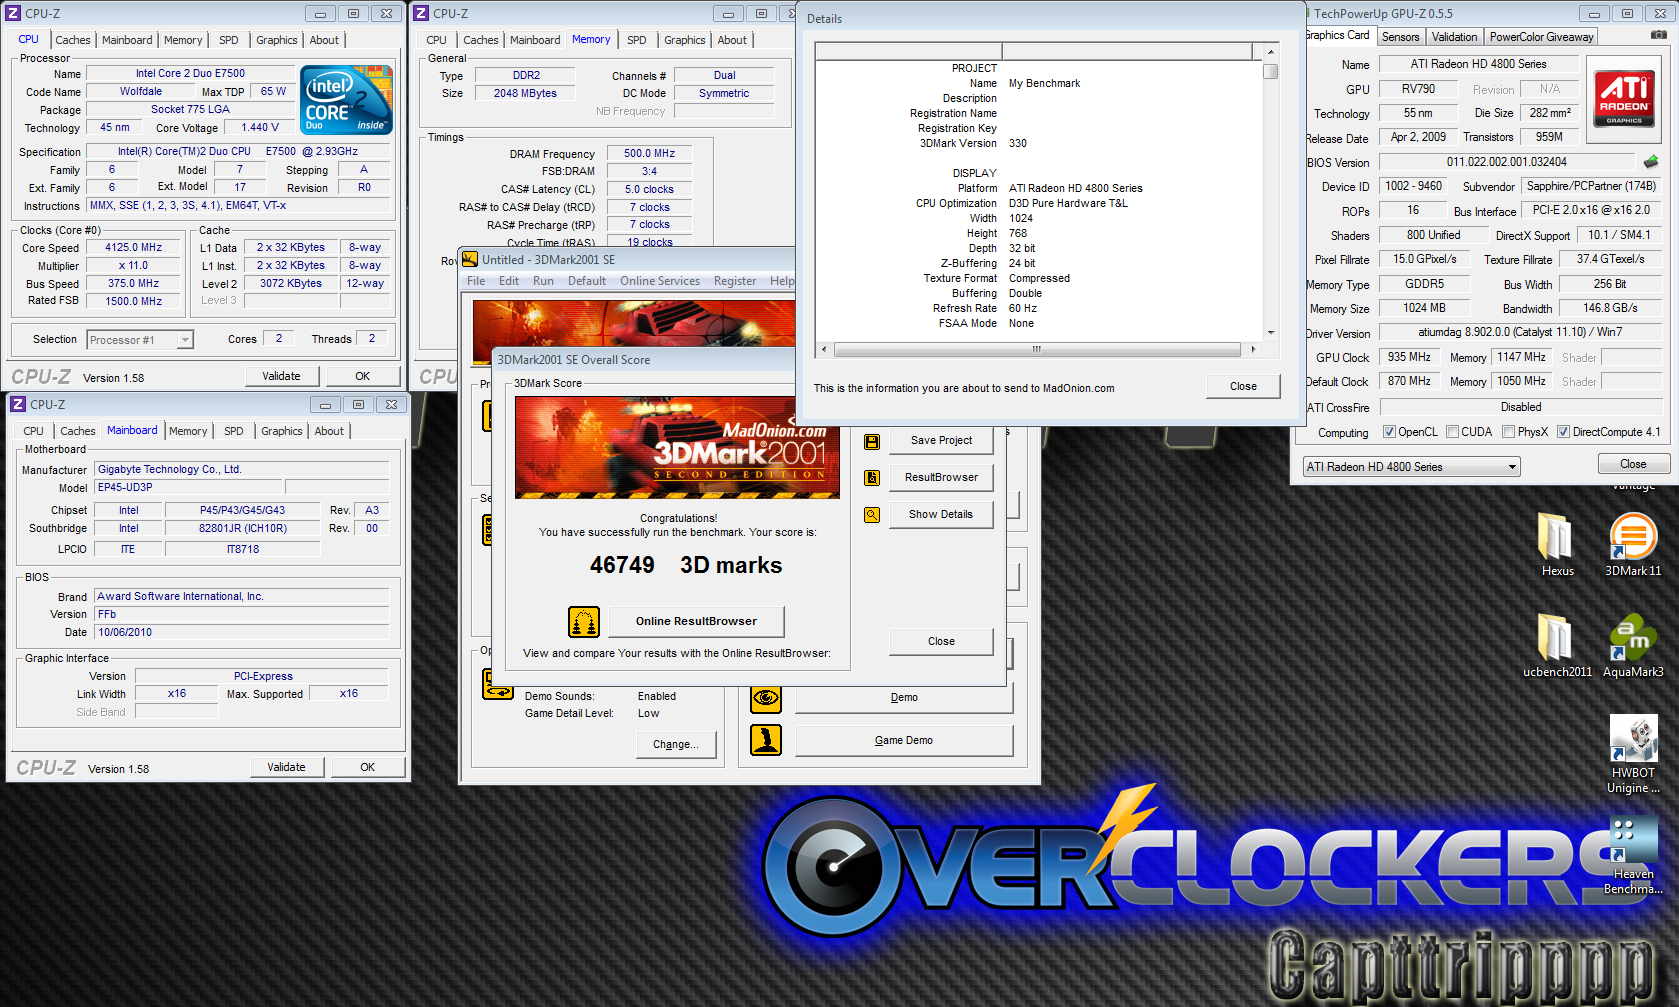The width and height of the screenshot is (1679, 1007).
Task: Click the floppy disk icon beside Save Project
Action: point(872,441)
